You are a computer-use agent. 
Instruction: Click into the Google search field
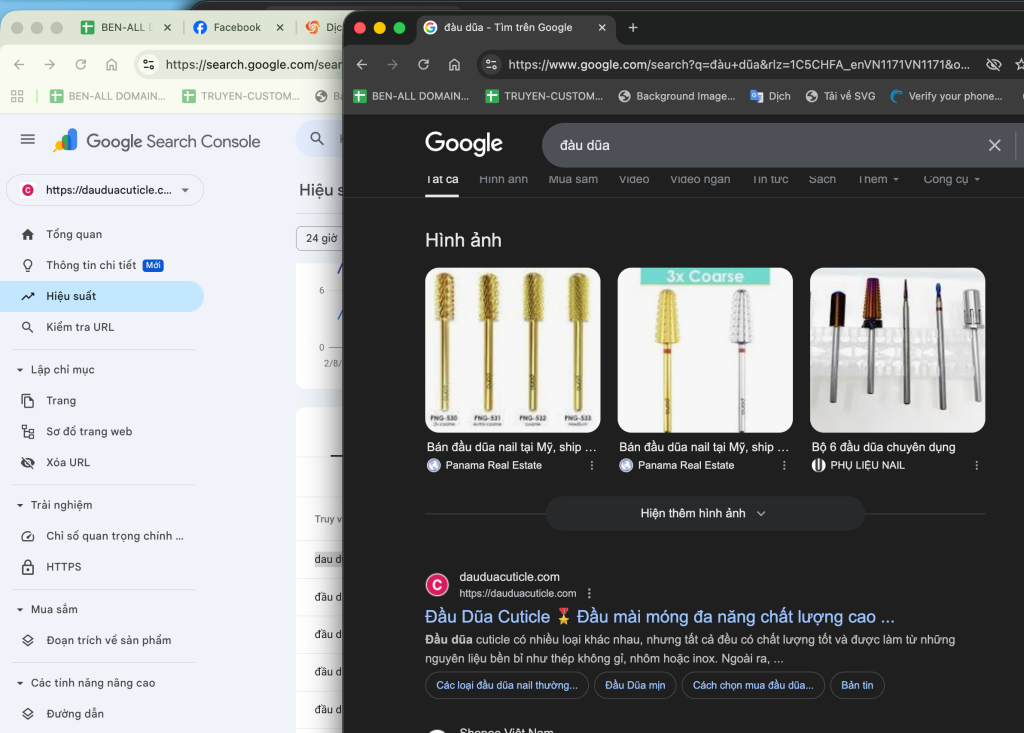760,145
